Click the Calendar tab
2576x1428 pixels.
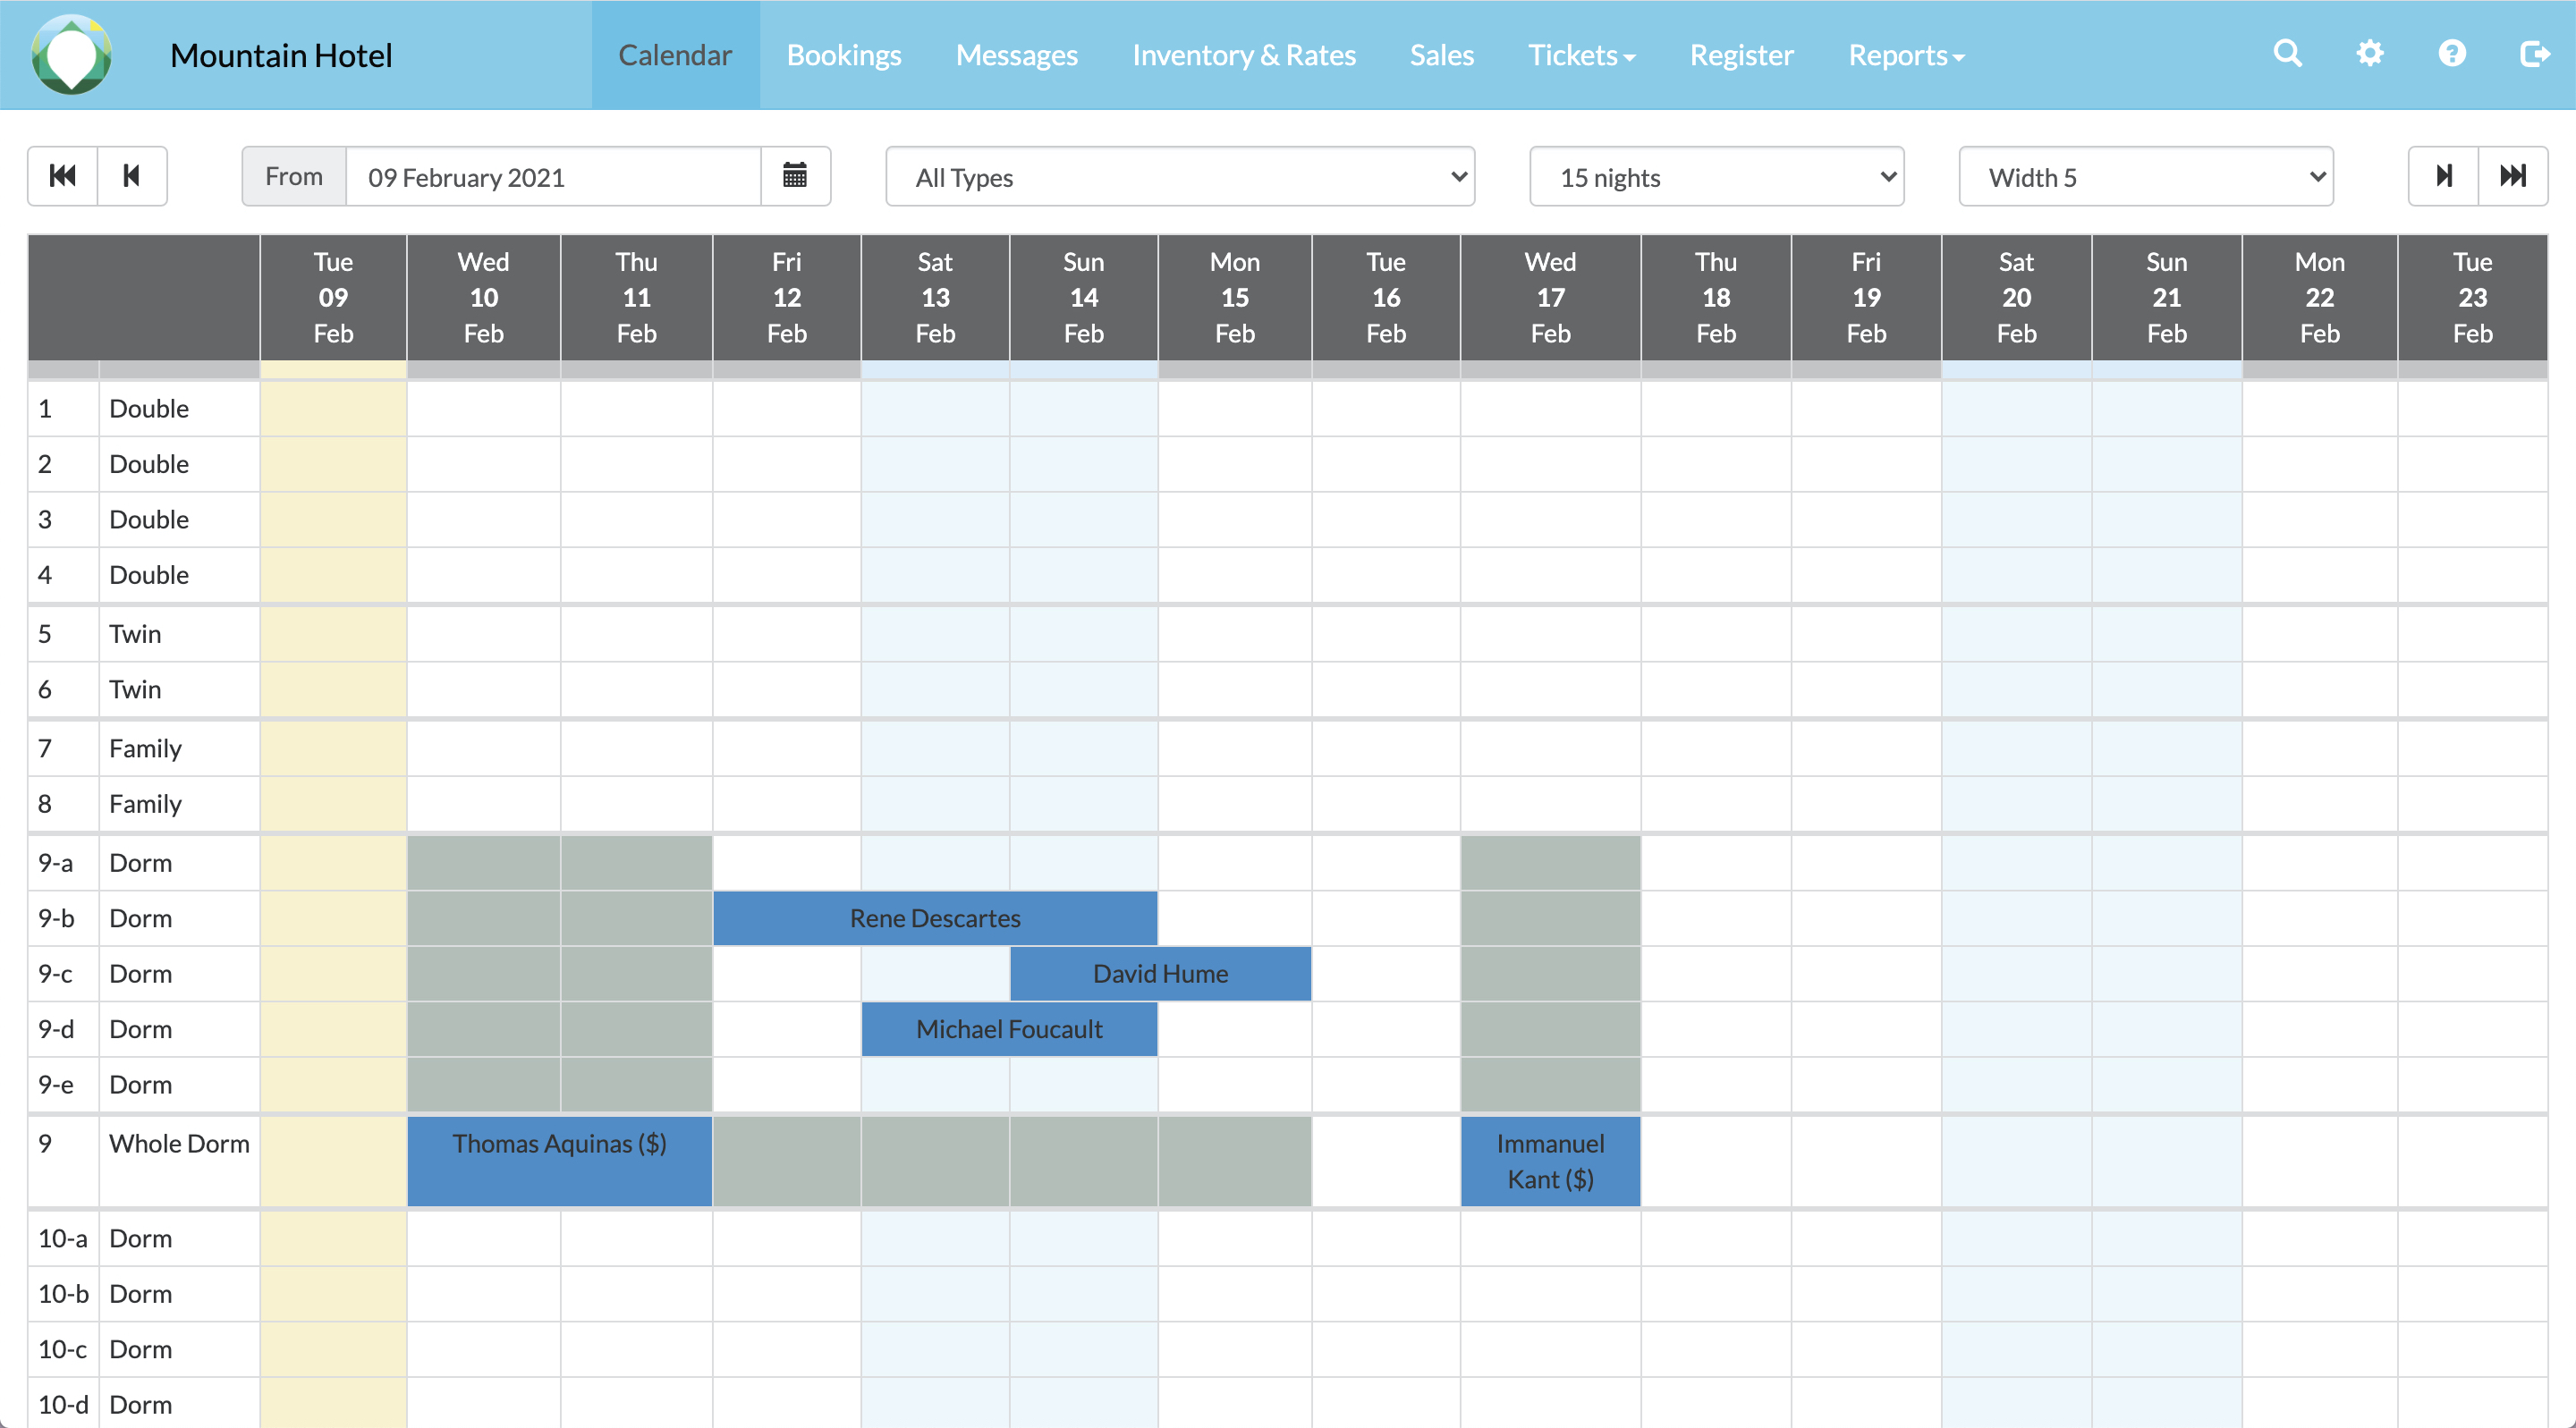tap(675, 55)
